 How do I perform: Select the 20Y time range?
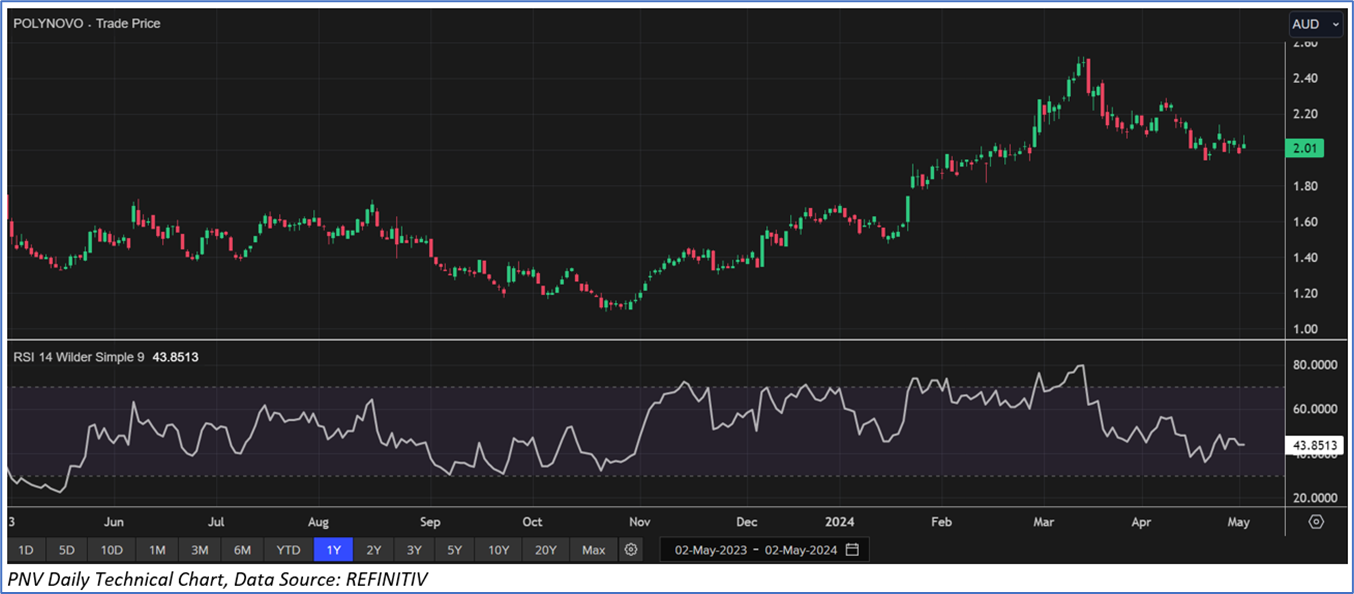click(x=546, y=550)
